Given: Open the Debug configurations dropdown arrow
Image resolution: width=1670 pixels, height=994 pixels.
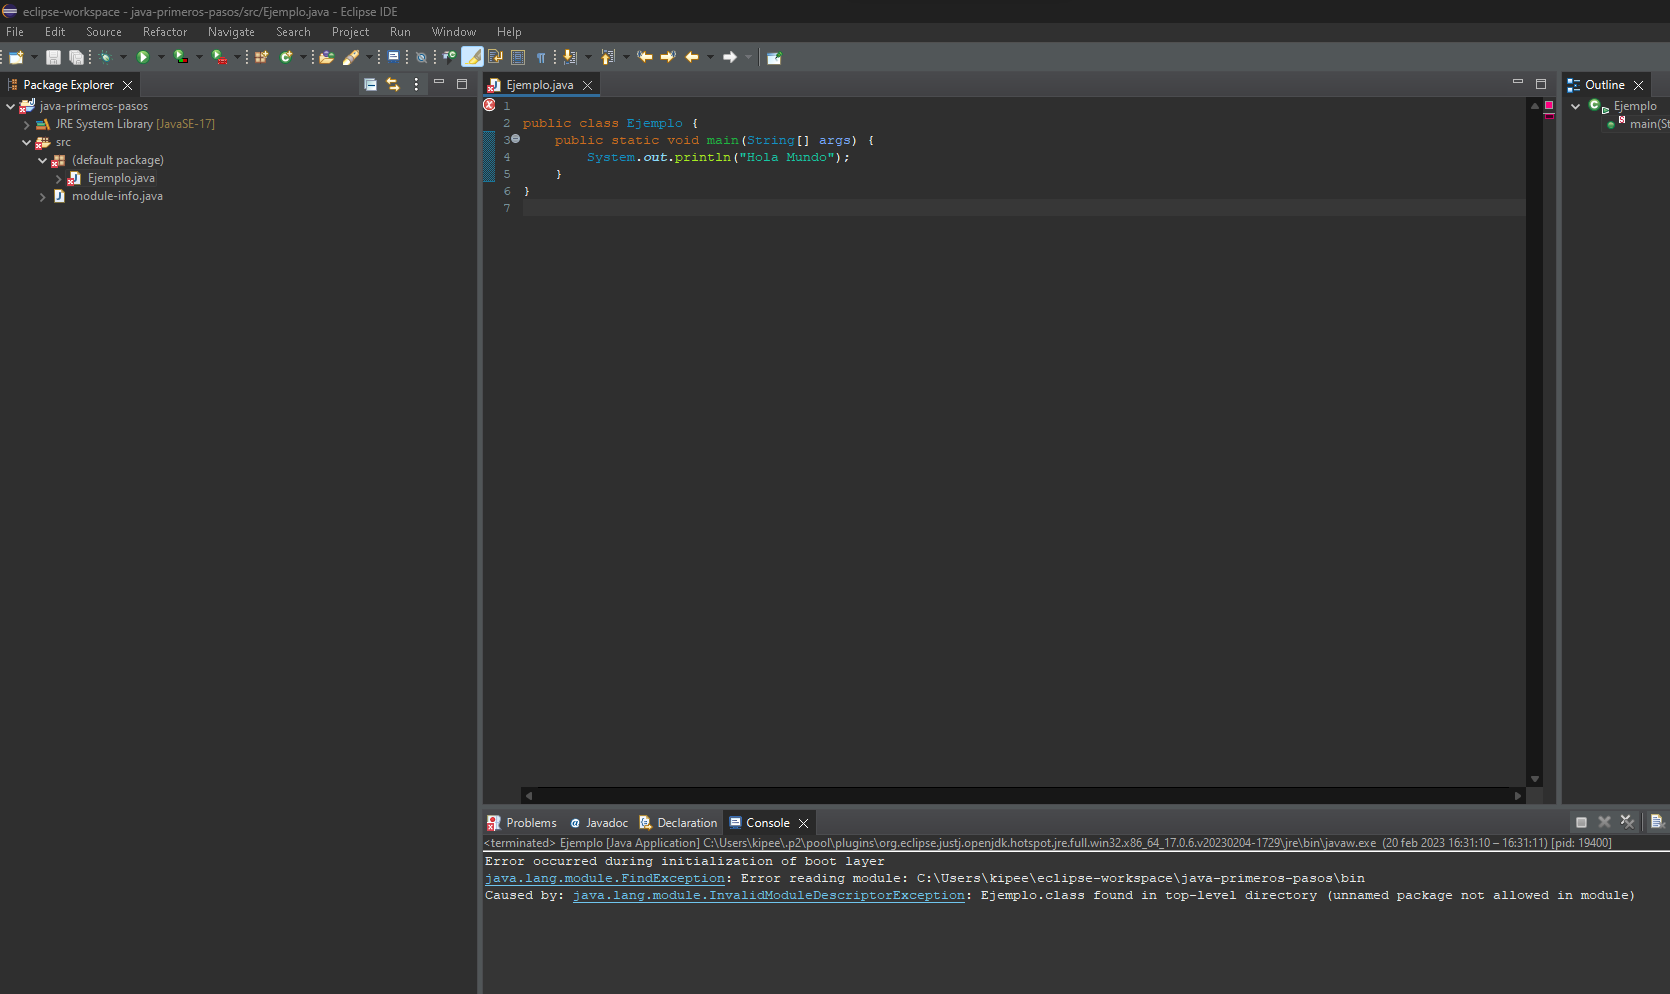Looking at the screenshot, I should (123, 57).
